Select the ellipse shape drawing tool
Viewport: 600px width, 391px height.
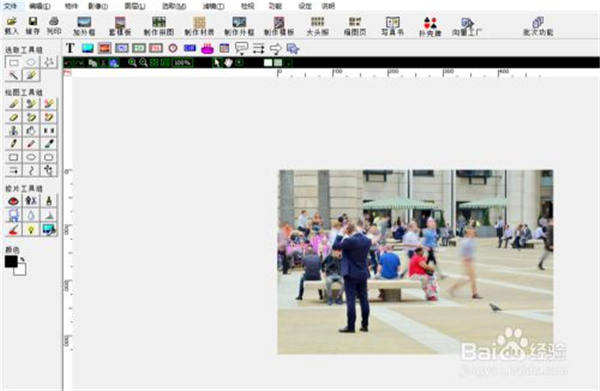pos(31,157)
